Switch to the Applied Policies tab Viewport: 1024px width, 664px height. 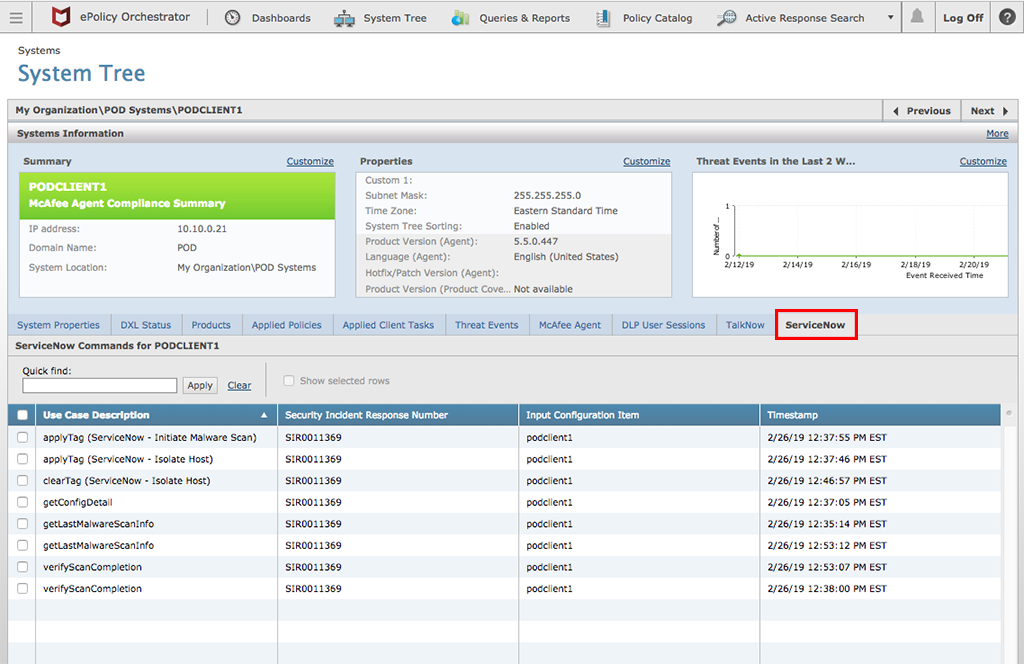tap(287, 325)
